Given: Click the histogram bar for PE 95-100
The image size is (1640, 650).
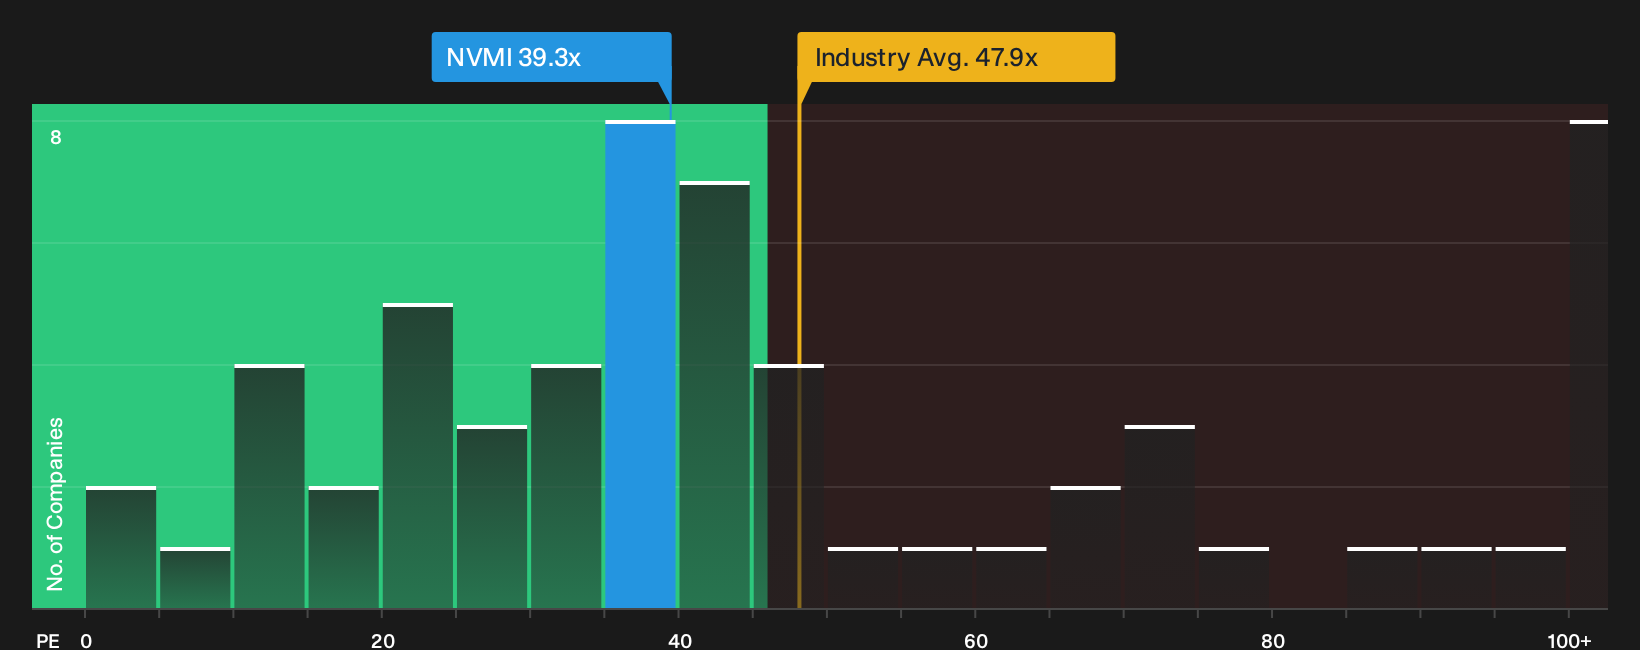Looking at the screenshot, I should click(x=1531, y=578).
